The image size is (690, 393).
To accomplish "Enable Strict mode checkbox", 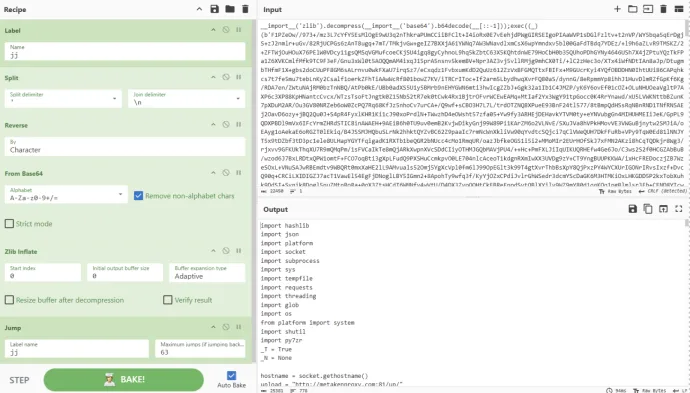I will [9, 224].
